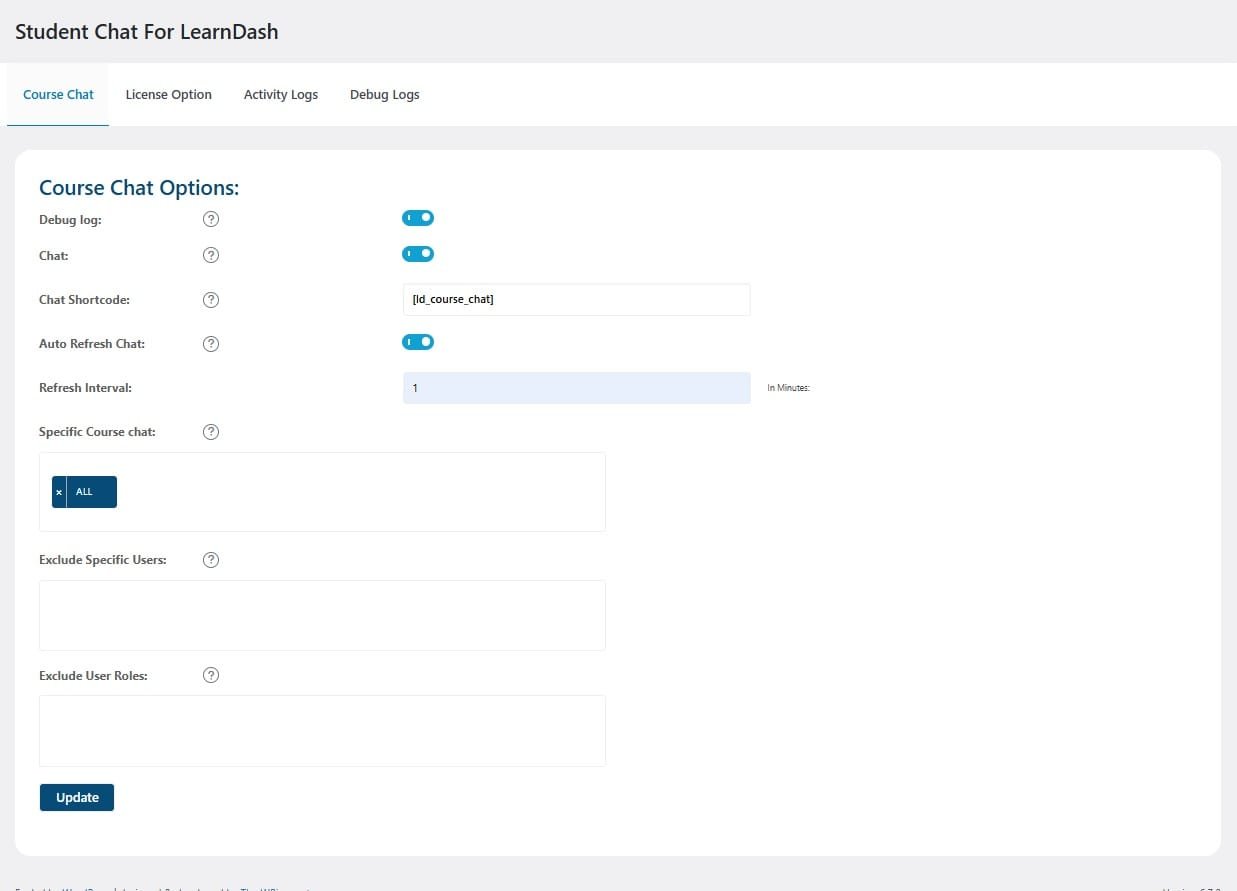Click the 'Refresh Interval:' label

tap(85, 388)
